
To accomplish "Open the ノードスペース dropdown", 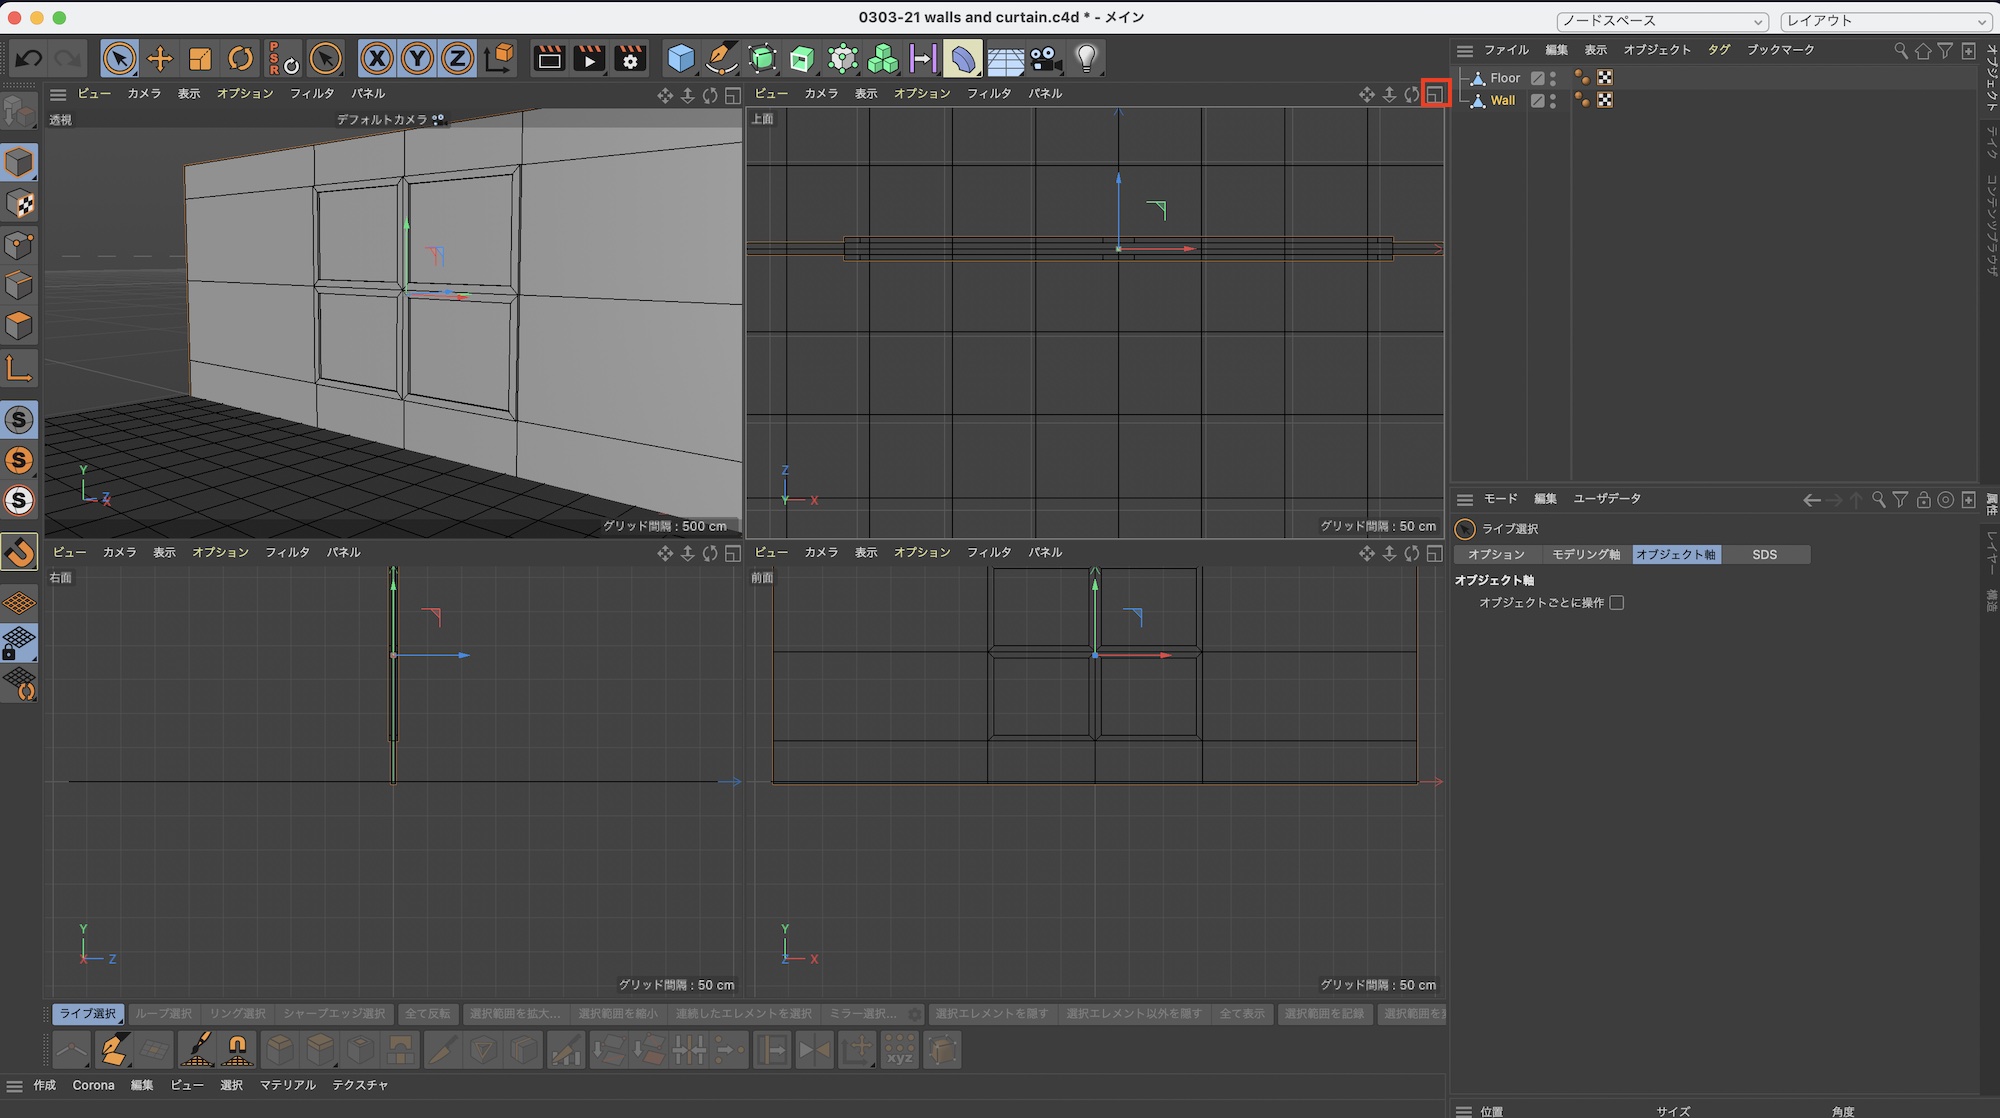I will [x=1662, y=21].
